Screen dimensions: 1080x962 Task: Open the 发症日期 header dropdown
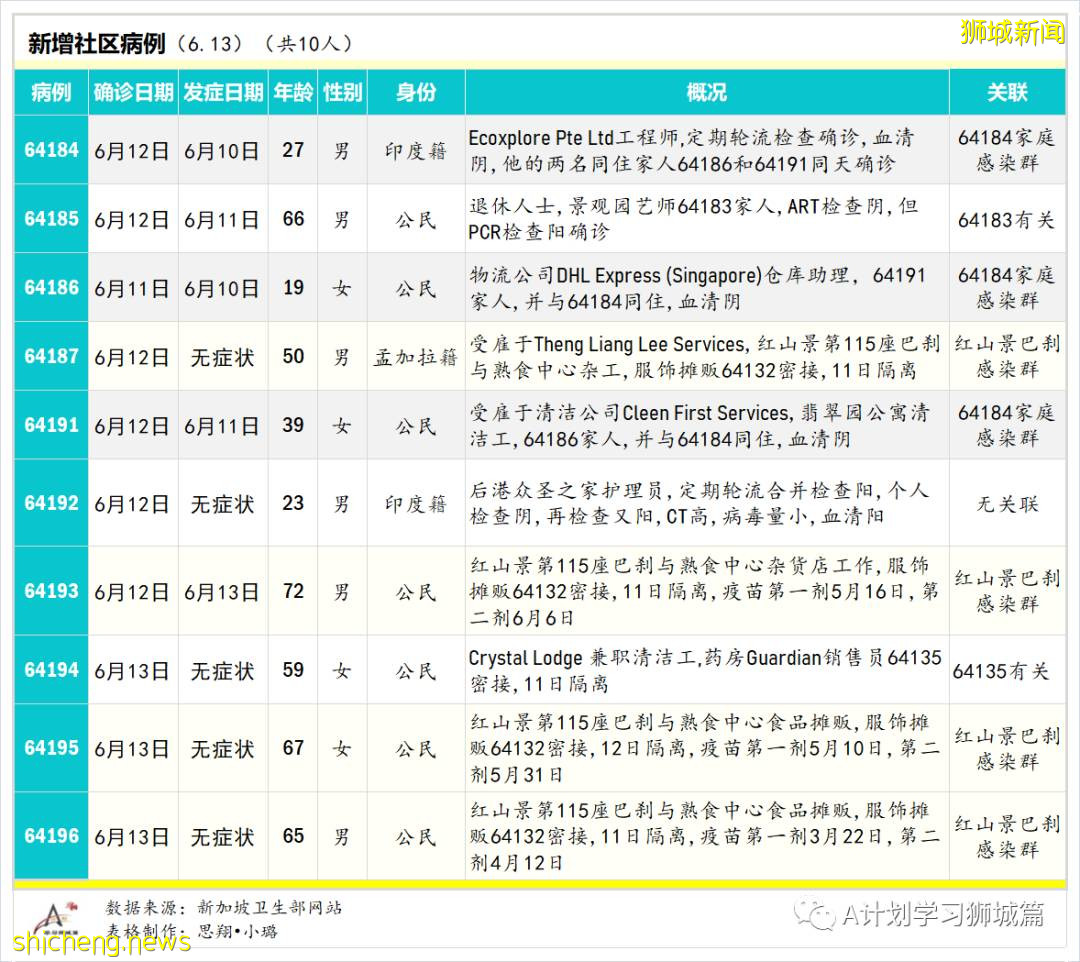pos(221,92)
